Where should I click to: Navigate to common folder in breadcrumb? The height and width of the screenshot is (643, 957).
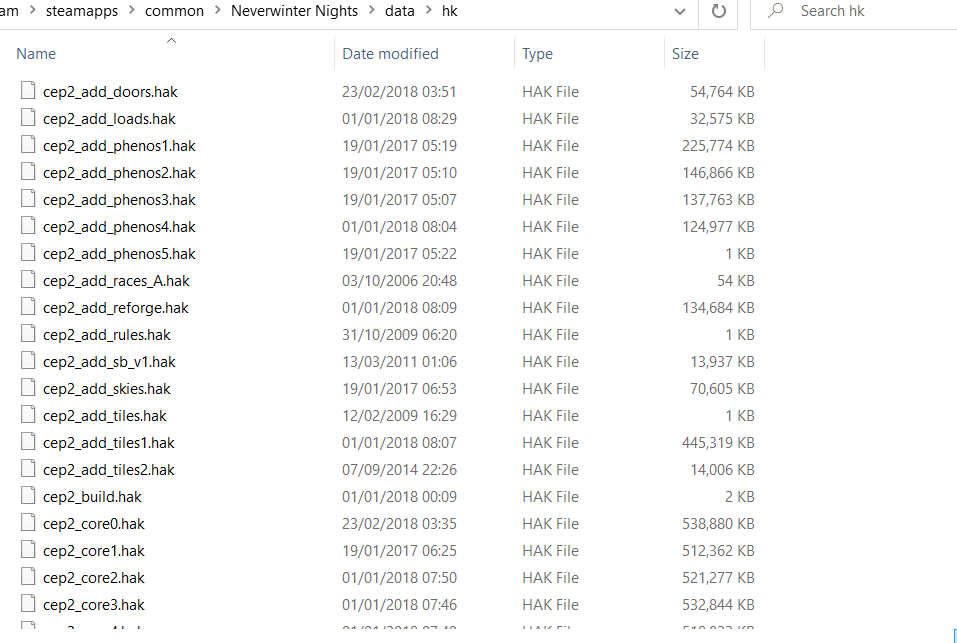coord(175,11)
